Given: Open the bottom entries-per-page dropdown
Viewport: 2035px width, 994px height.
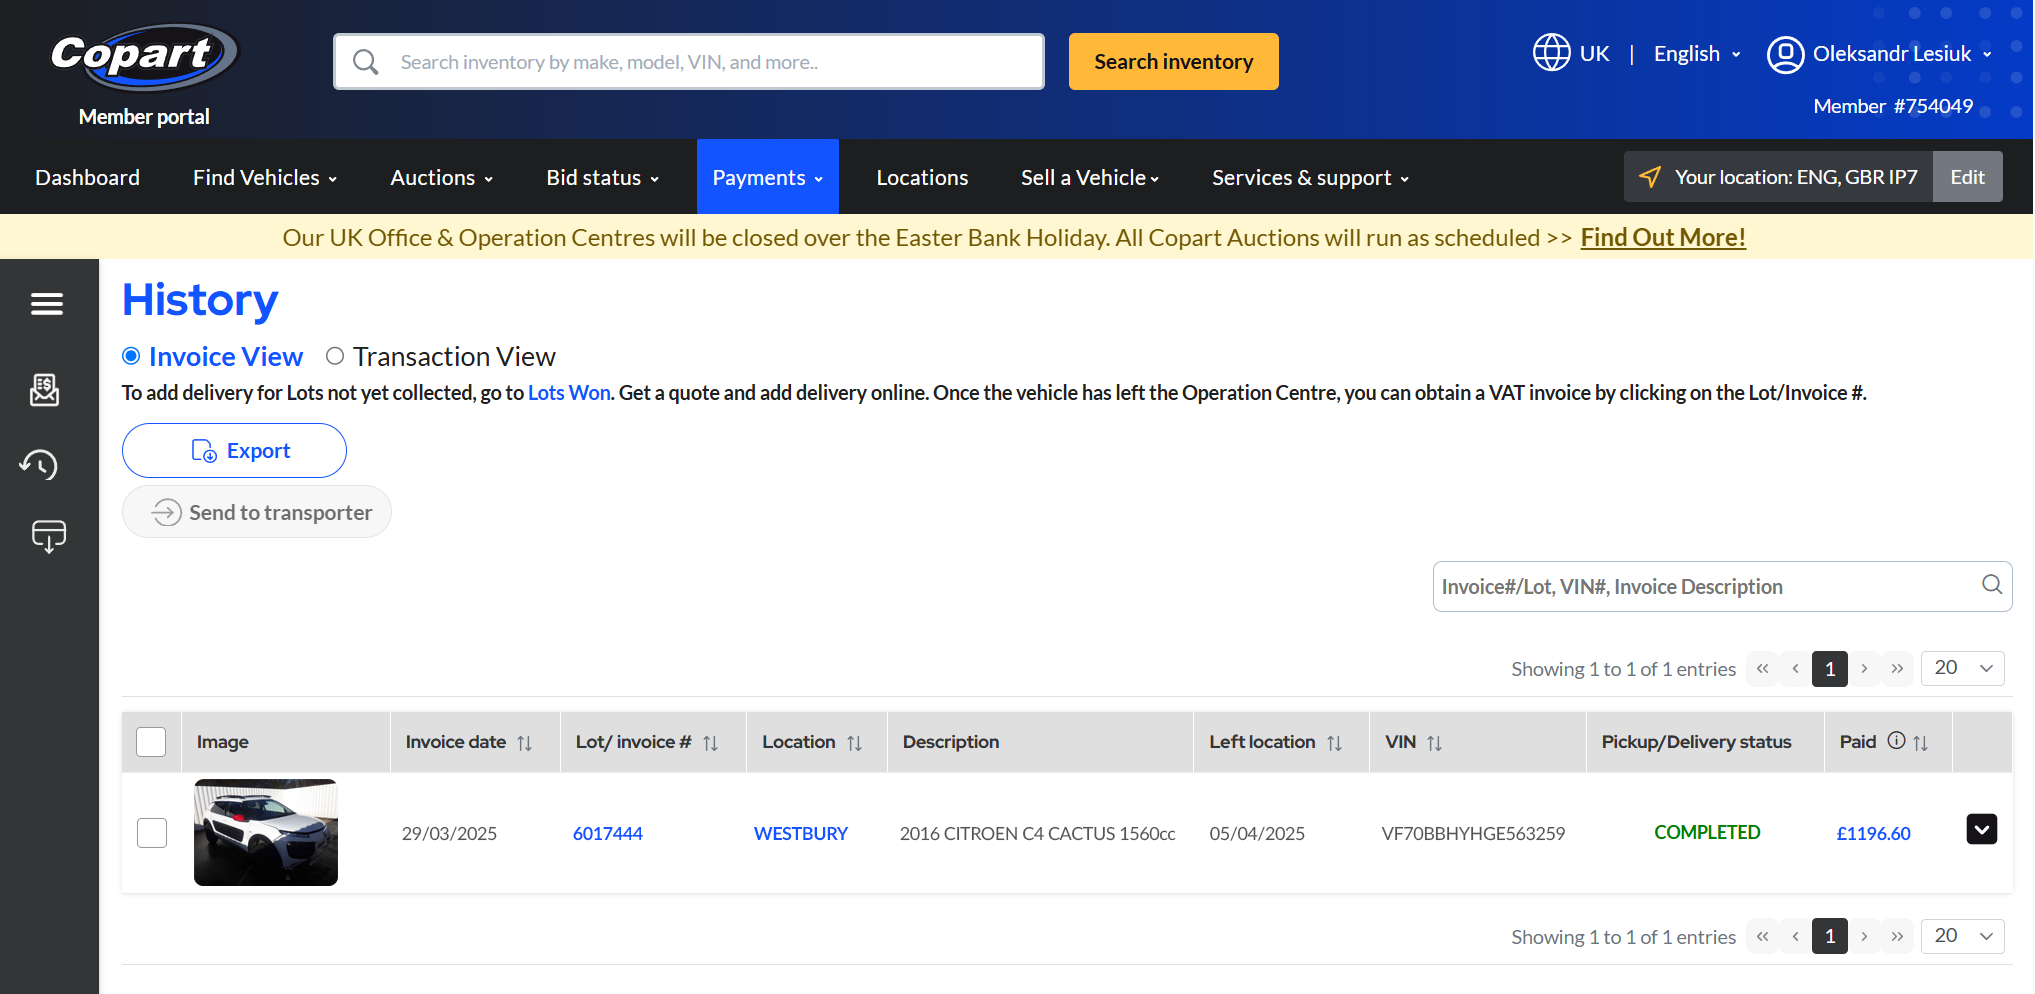Looking at the screenshot, I should pyautogui.click(x=1962, y=936).
